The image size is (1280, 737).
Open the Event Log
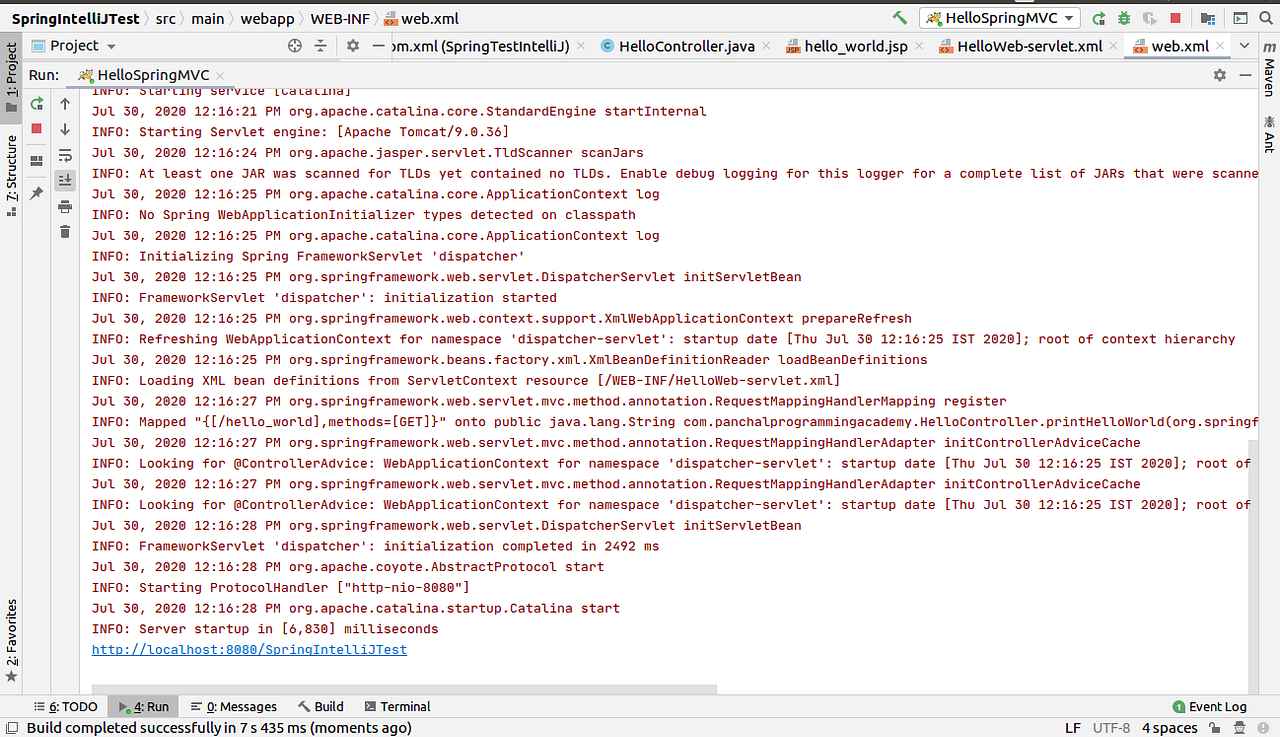tap(1210, 706)
